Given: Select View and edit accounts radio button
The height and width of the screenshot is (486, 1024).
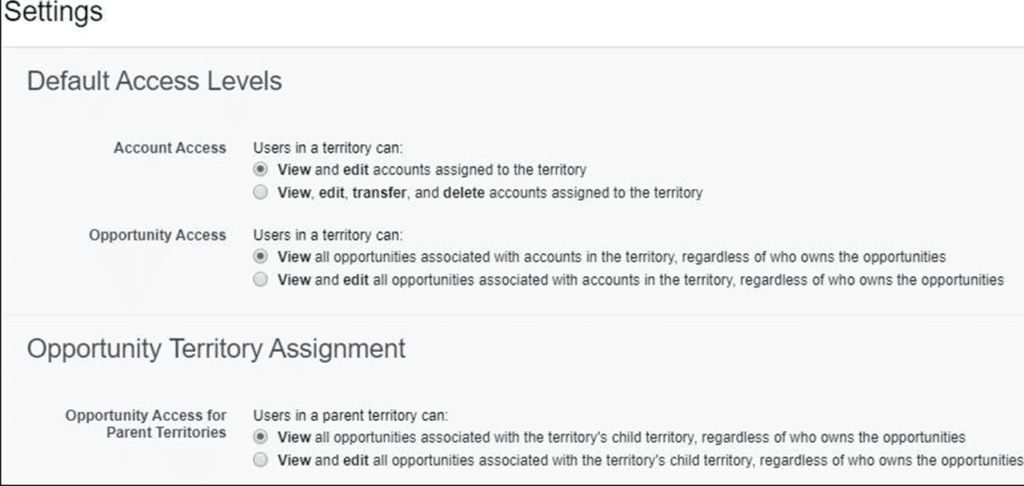Looking at the screenshot, I should click(261, 170).
